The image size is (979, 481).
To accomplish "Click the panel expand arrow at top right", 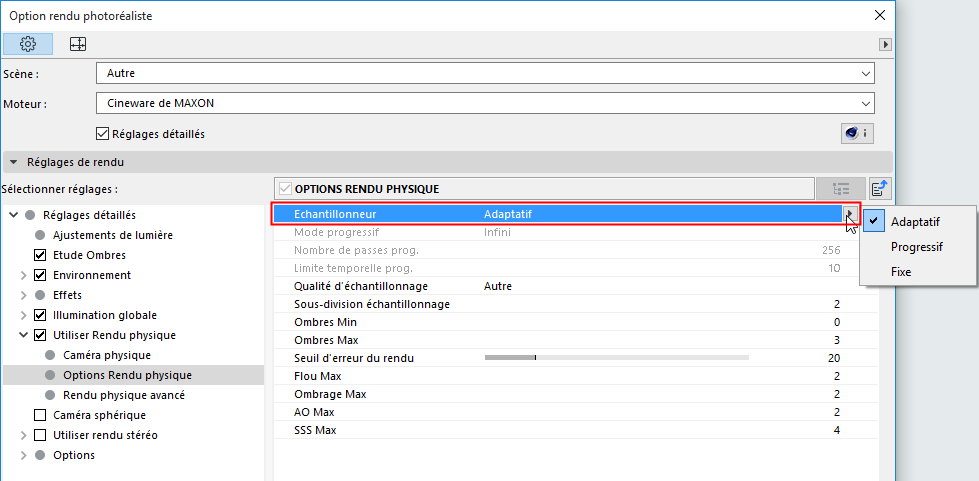I will (x=885, y=44).
